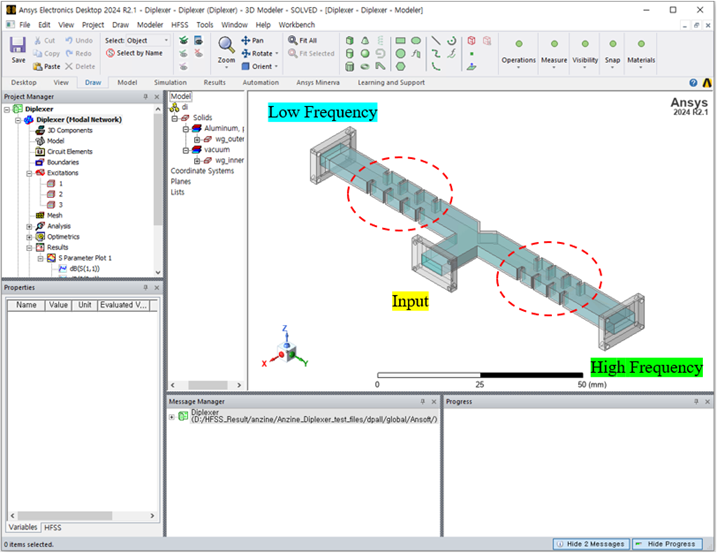
Task: Draw a straight line
Action: 436,41
